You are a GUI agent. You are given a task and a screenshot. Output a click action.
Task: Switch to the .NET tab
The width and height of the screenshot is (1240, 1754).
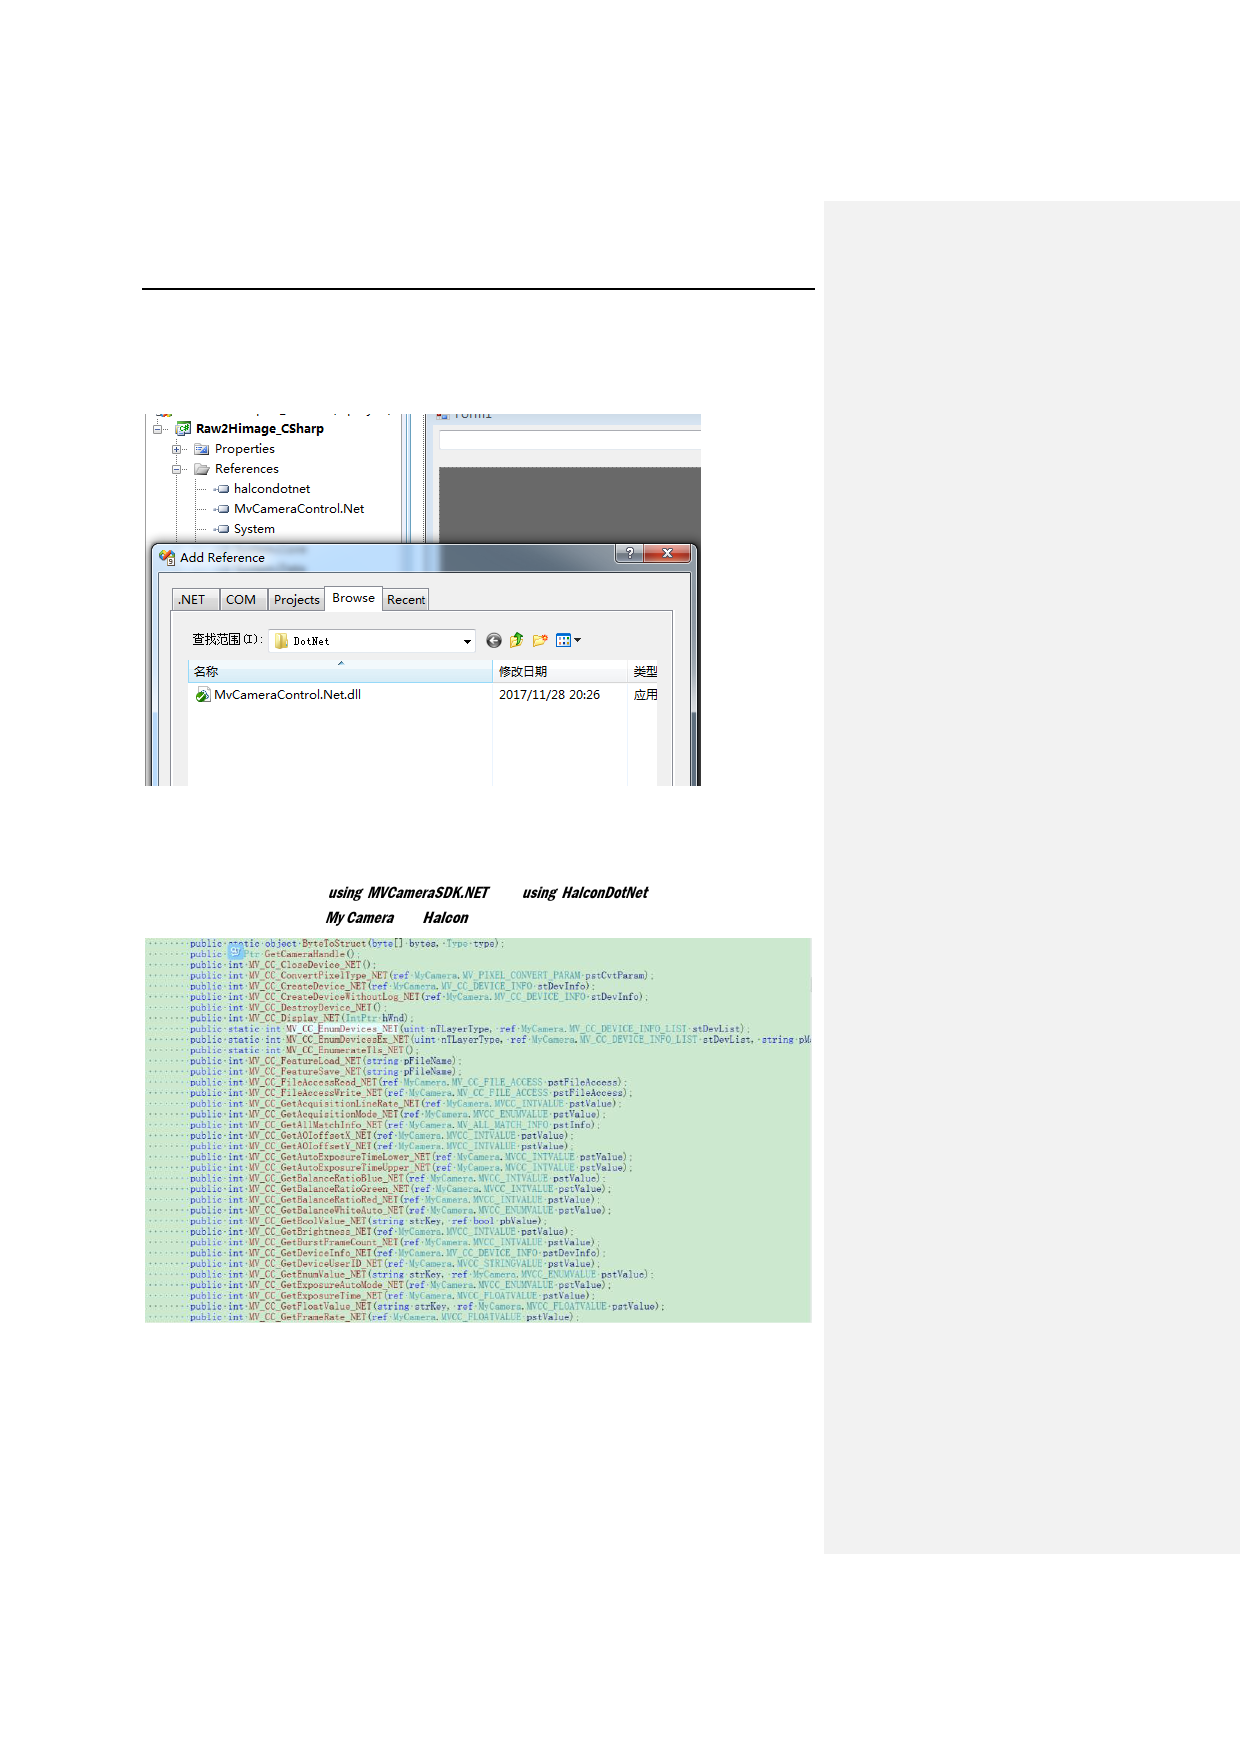[x=192, y=600]
